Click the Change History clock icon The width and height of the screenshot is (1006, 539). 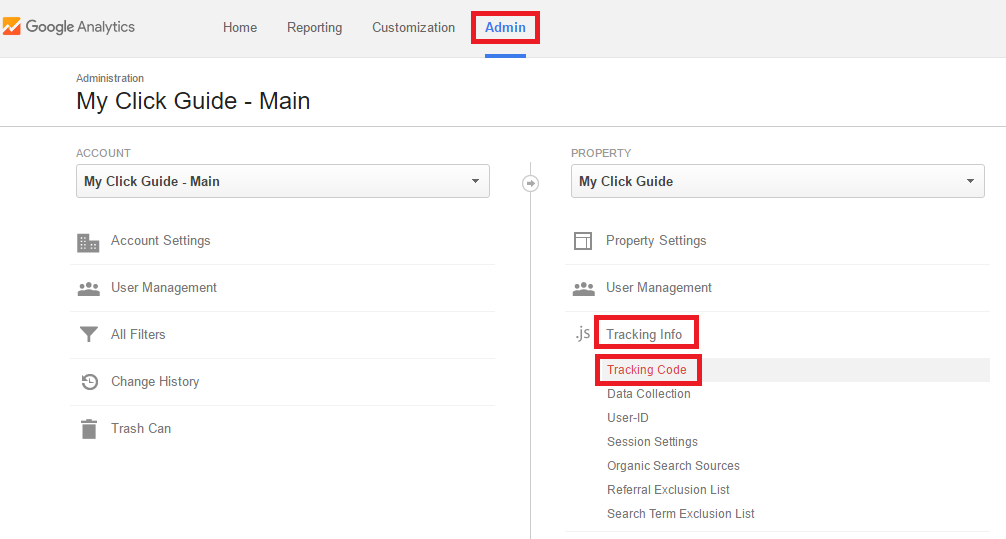(x=89, y=382)
